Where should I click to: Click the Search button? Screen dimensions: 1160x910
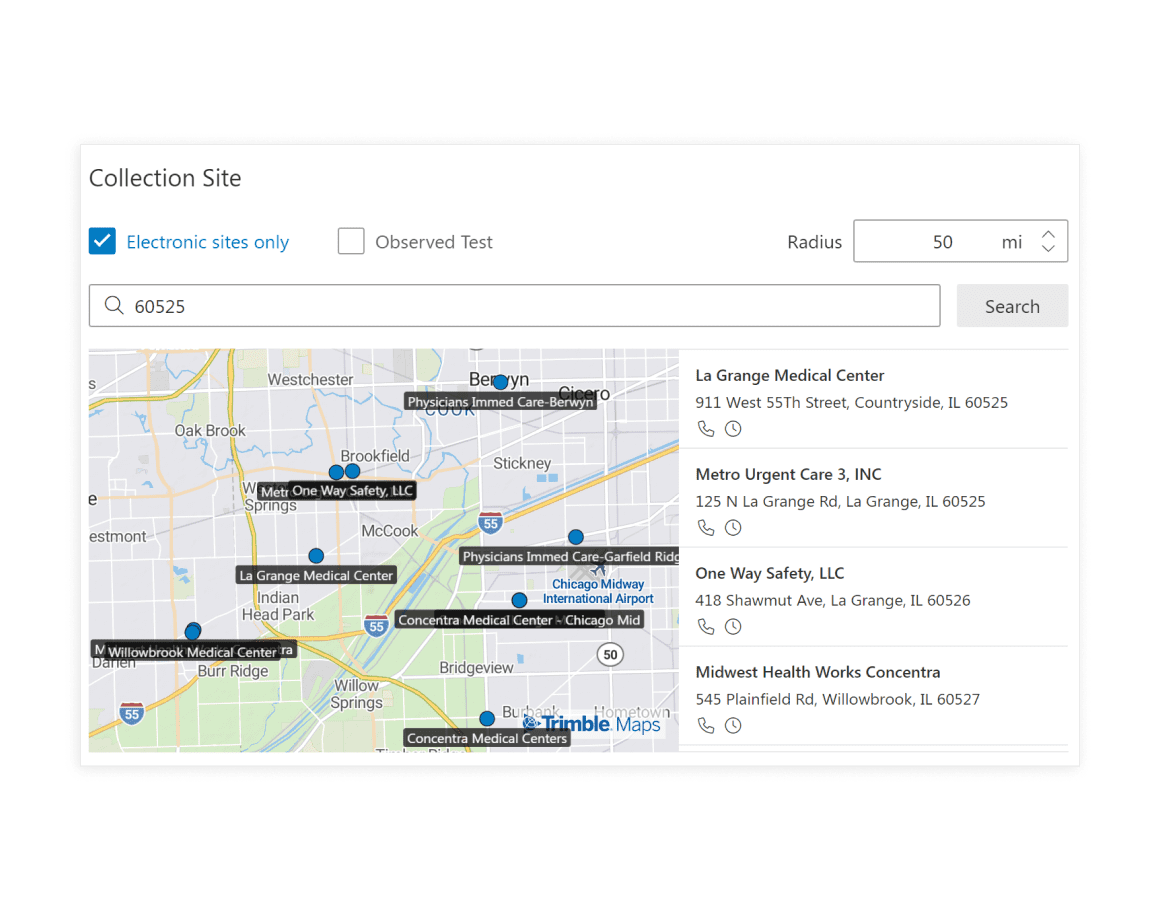[x=1012, y=306]
